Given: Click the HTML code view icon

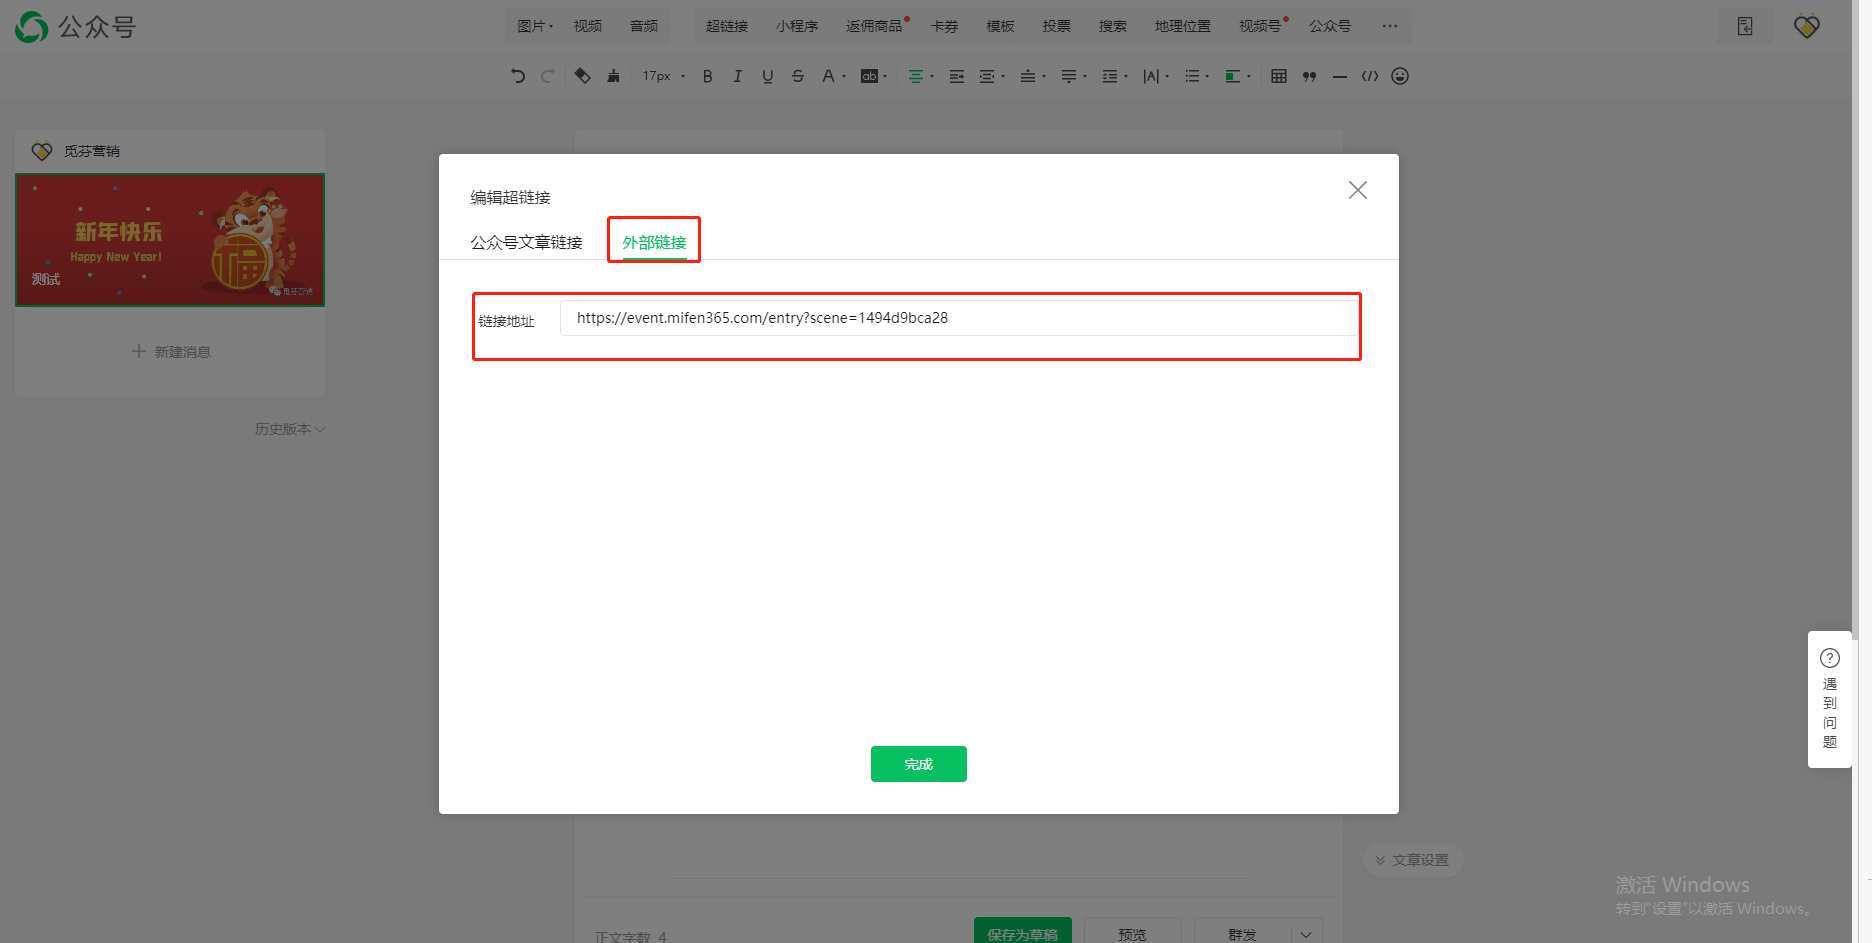Looking at the screenshot, I should [1370, 76].
